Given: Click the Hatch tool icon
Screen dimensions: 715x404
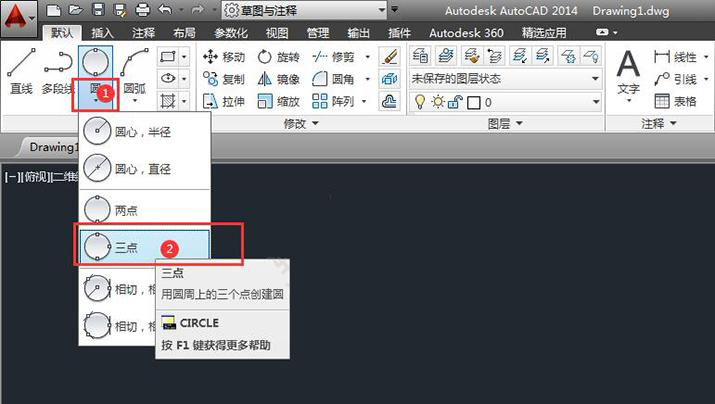Looking at the screenshot, I should [168, 100].
